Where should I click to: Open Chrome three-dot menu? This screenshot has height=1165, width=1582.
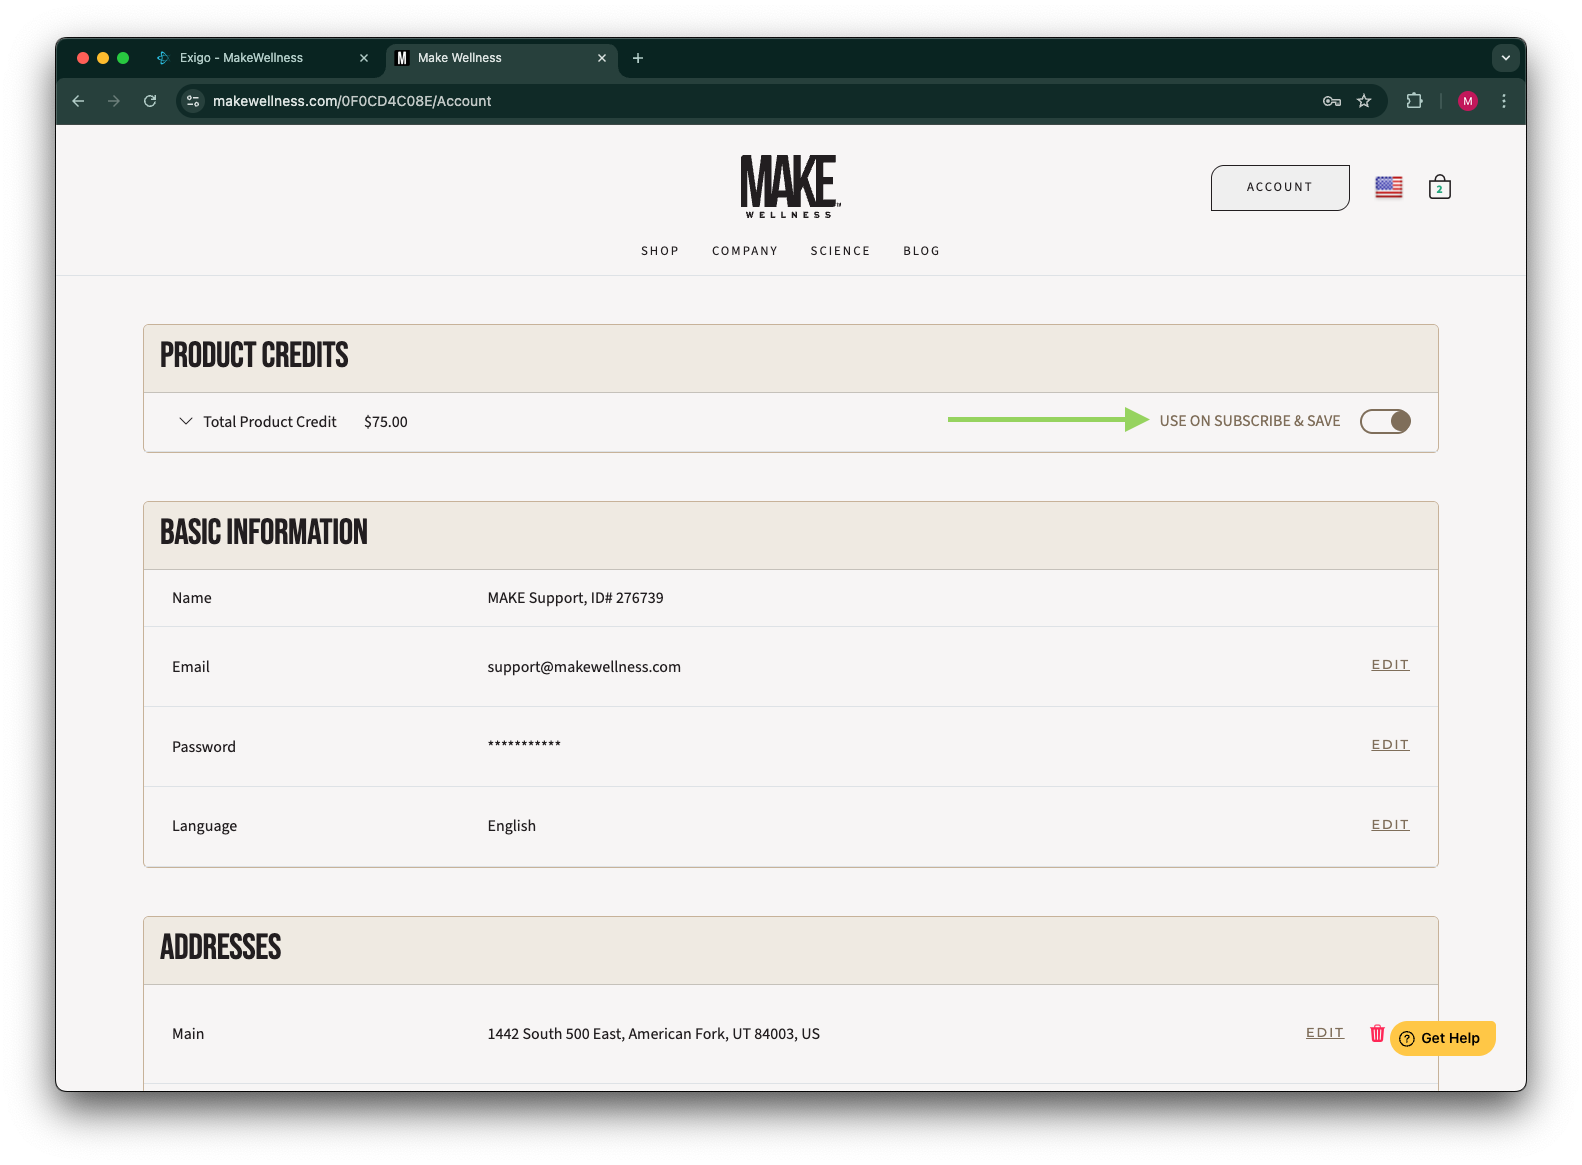(x=1503, y=101)
